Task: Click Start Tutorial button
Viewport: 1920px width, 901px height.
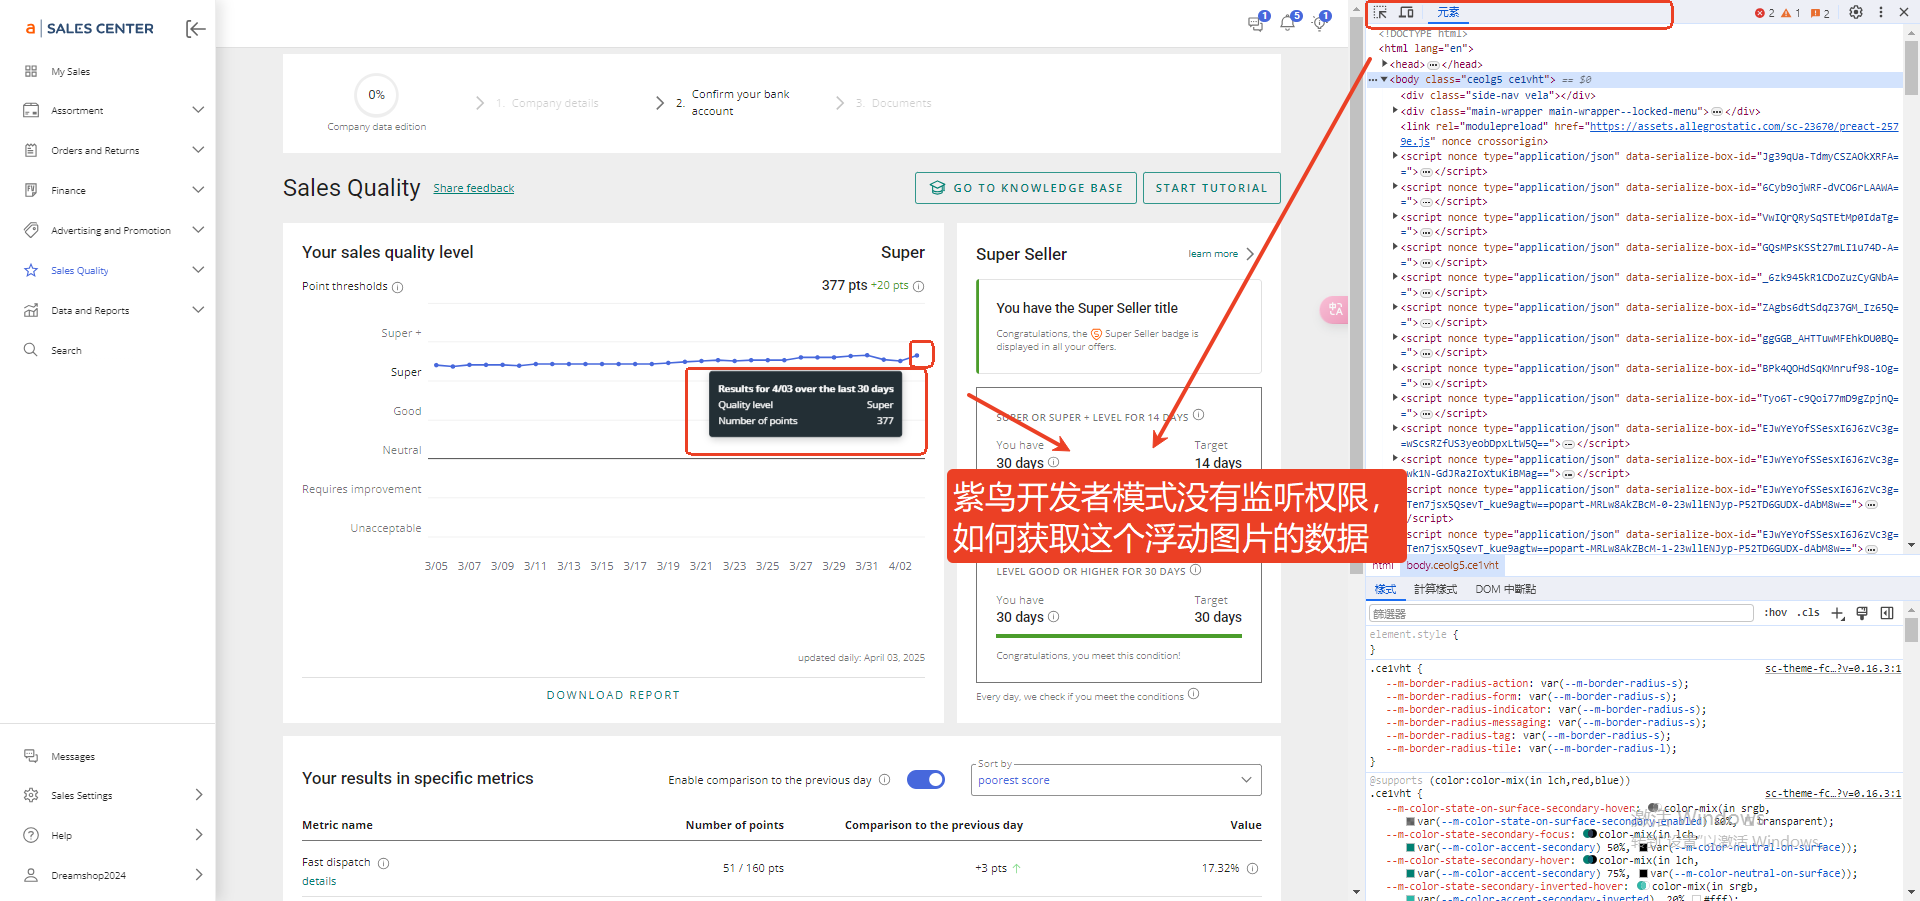Action: (x=1212, y=188)
